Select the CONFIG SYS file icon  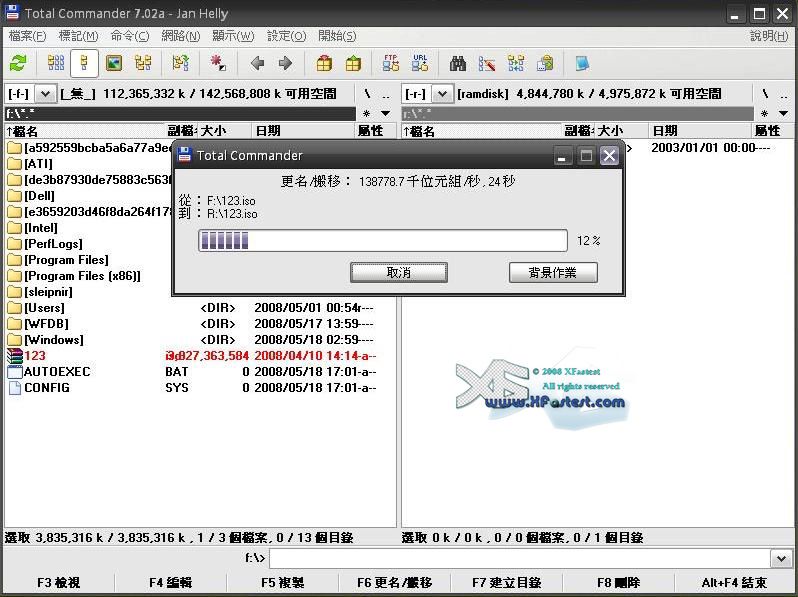click(x=15, y=388)
